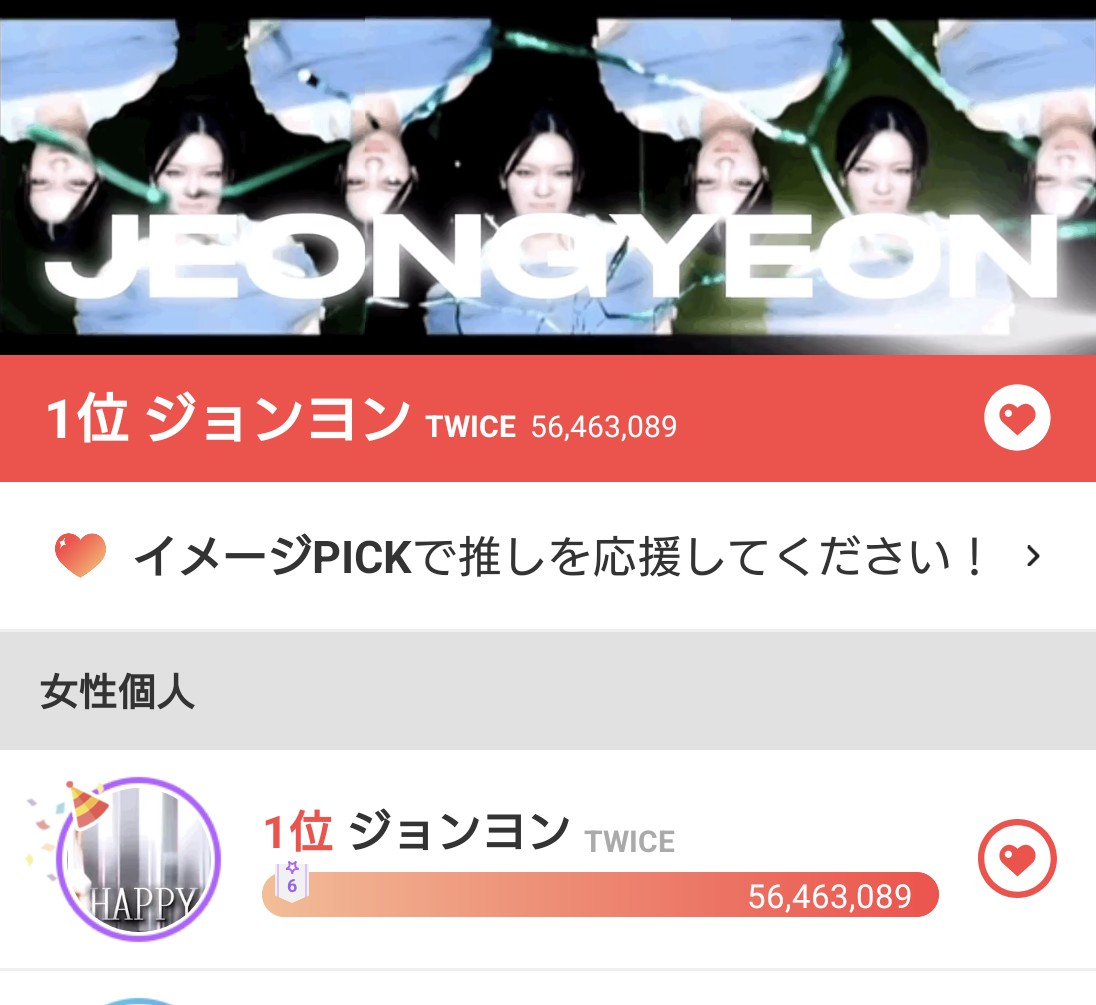Click the TWICE label in red bar
1096x1005 pixels.
coord(471,427)
